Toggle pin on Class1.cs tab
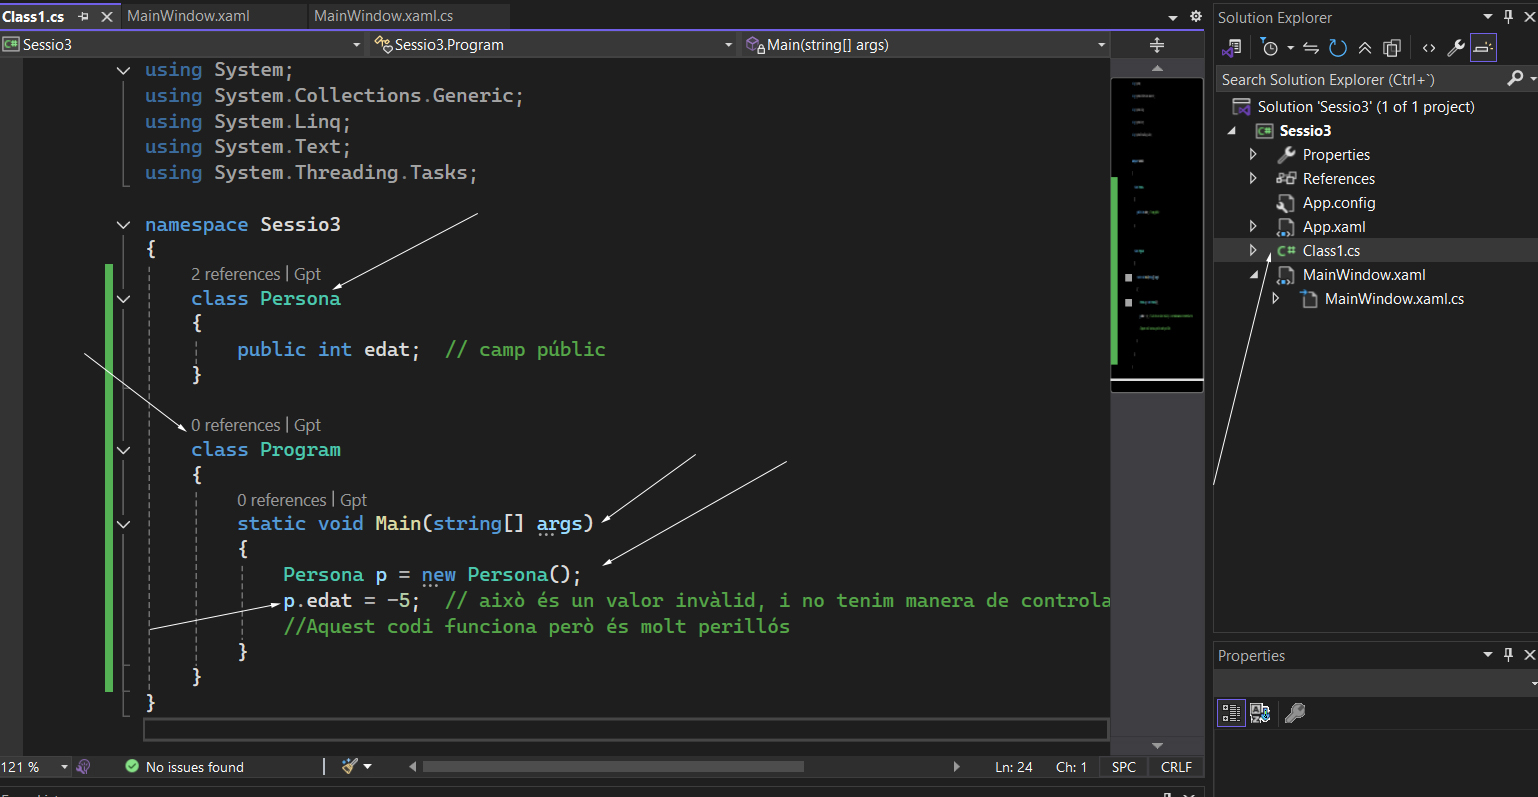 pos(84,16)
